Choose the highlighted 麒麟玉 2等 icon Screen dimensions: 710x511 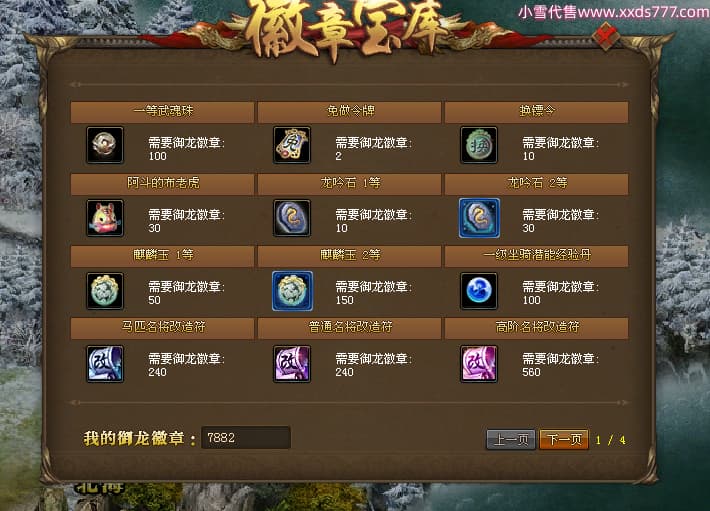[292, 291]
